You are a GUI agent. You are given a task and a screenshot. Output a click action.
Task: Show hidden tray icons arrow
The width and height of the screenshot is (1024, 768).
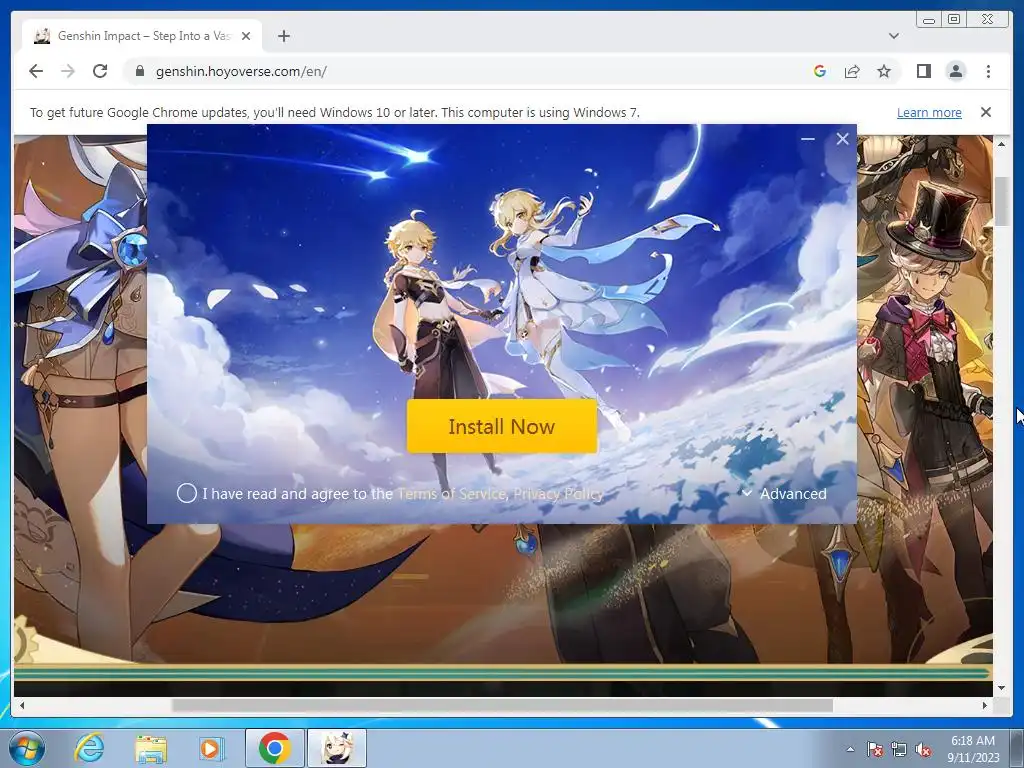pyautogui.click(x=850, y=750)
